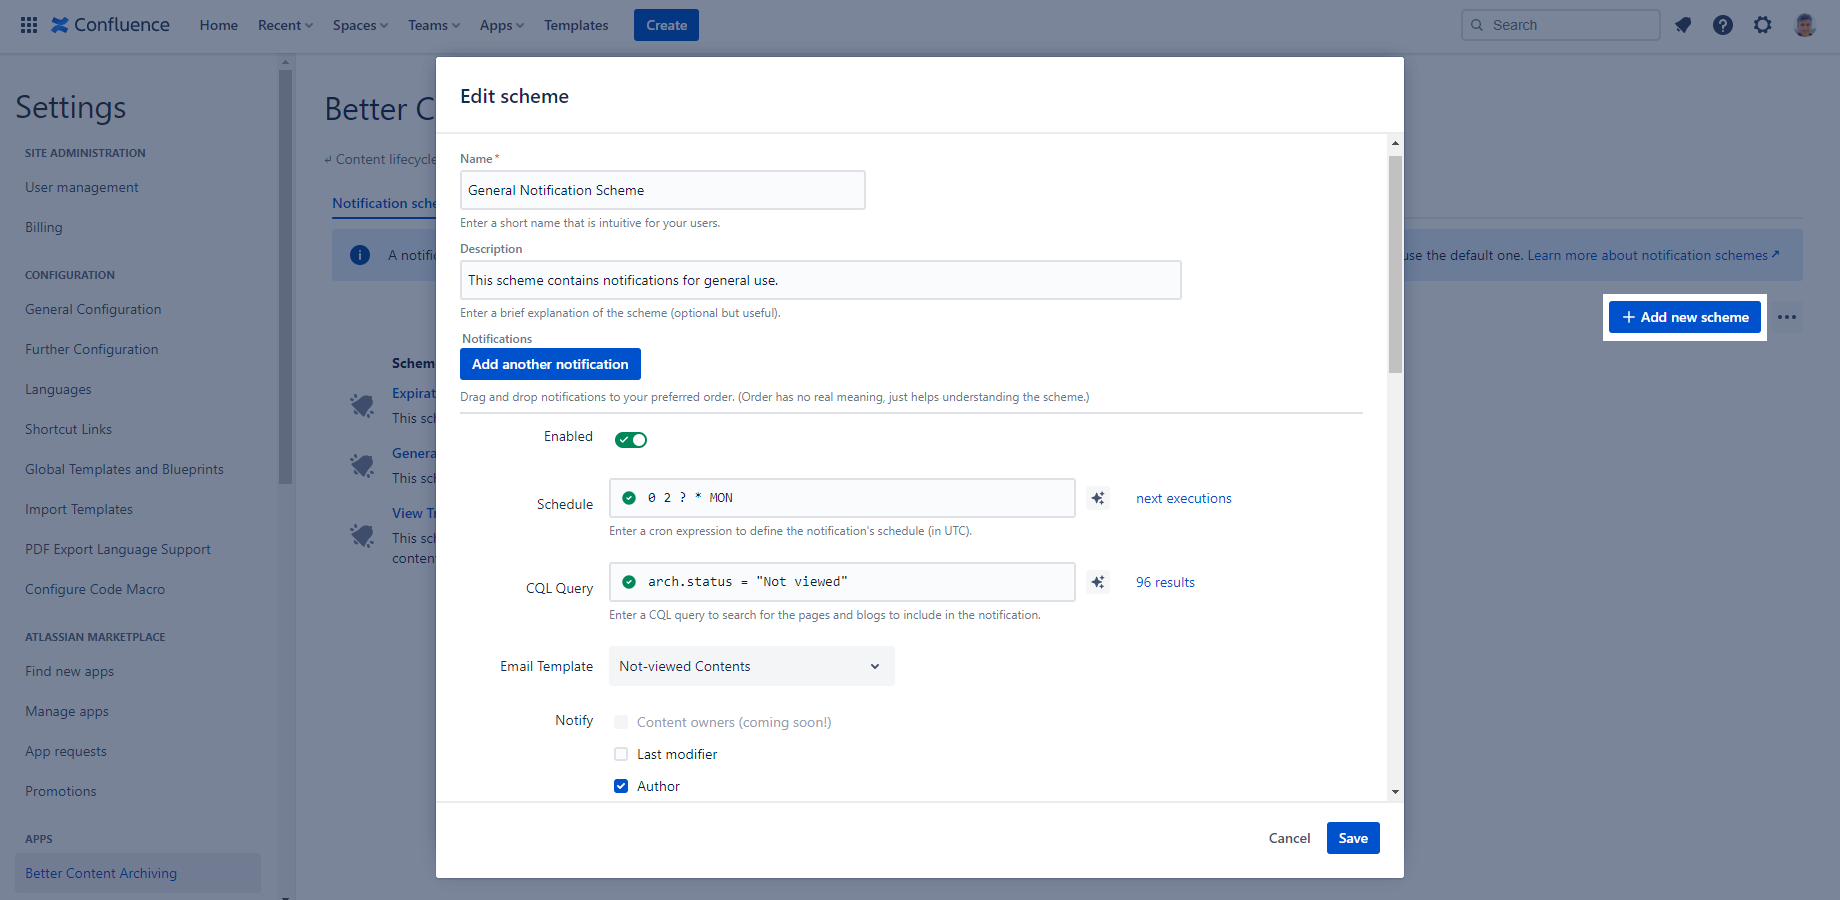Click the AI sparkle icon beside the Schedule field
Viewport: 1840px width, 900px height.
pos(1098,498)
